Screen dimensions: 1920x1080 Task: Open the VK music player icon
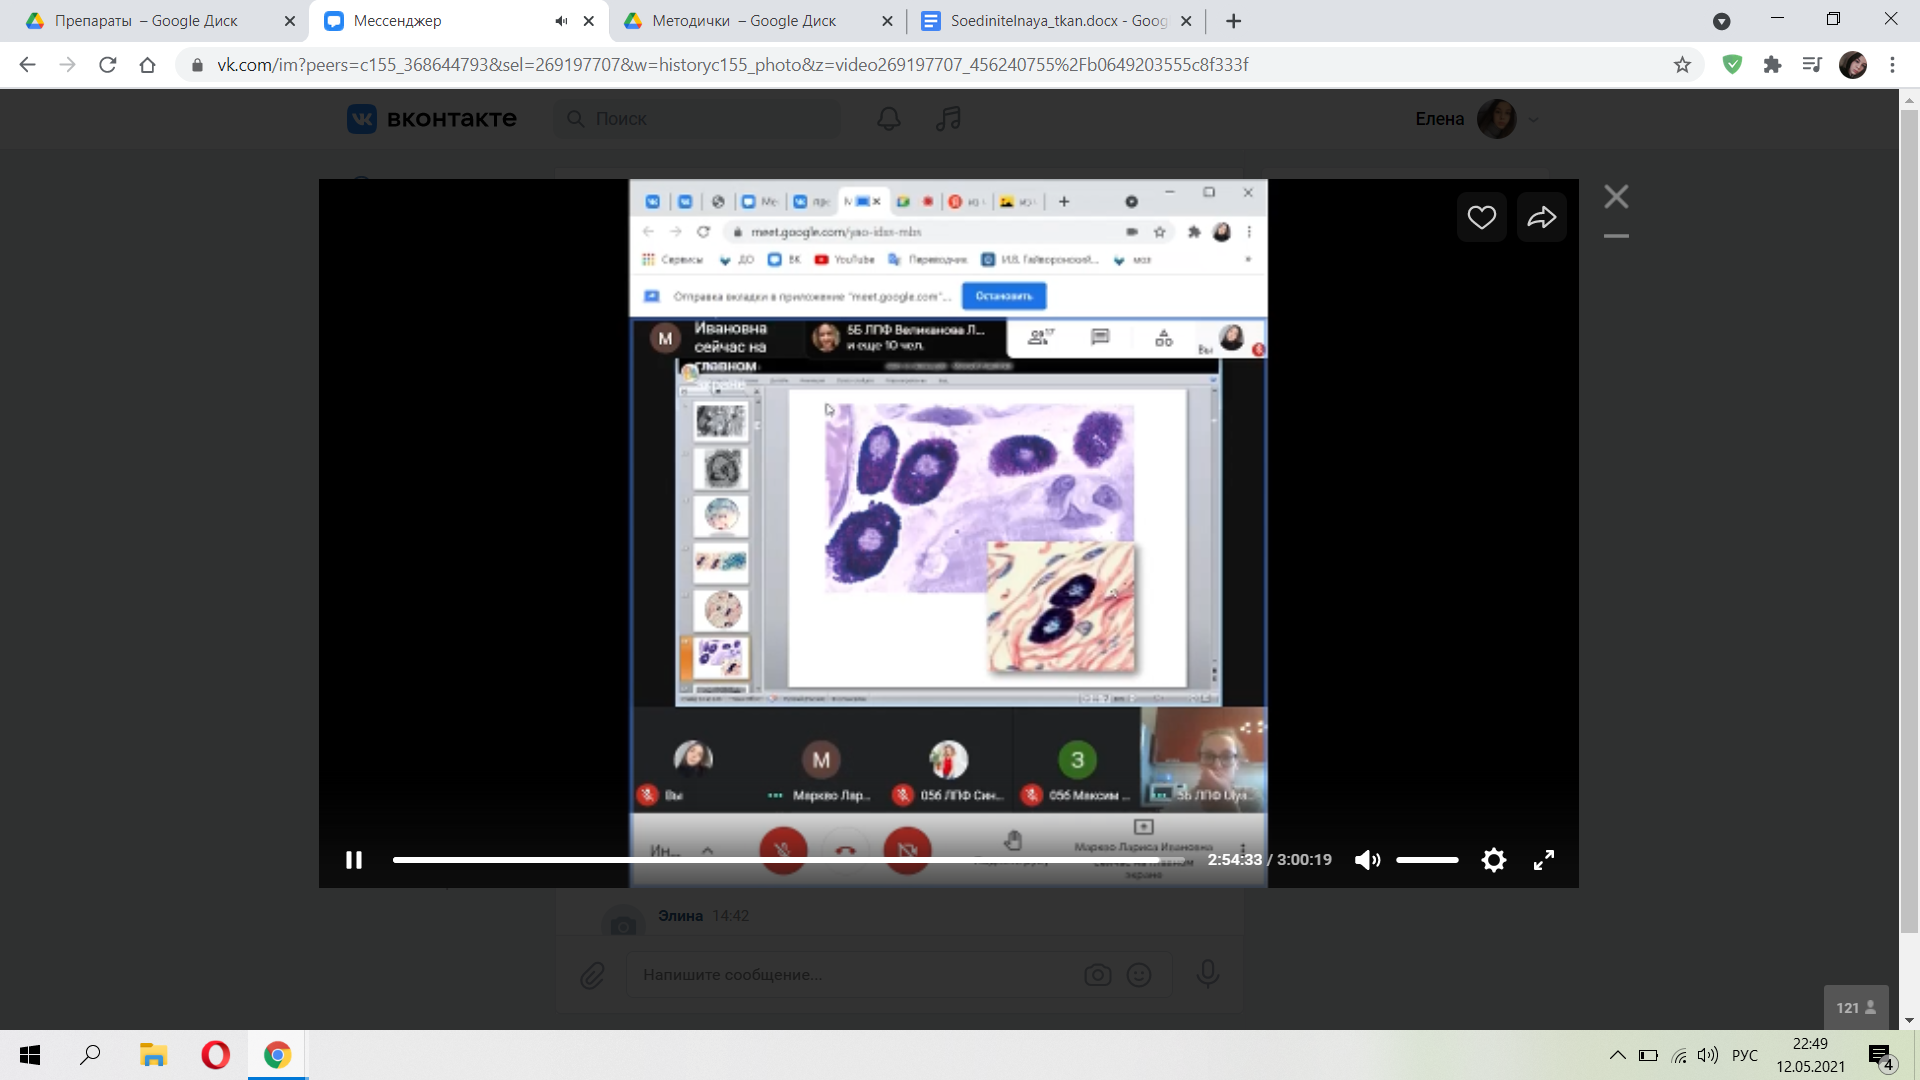948,119
